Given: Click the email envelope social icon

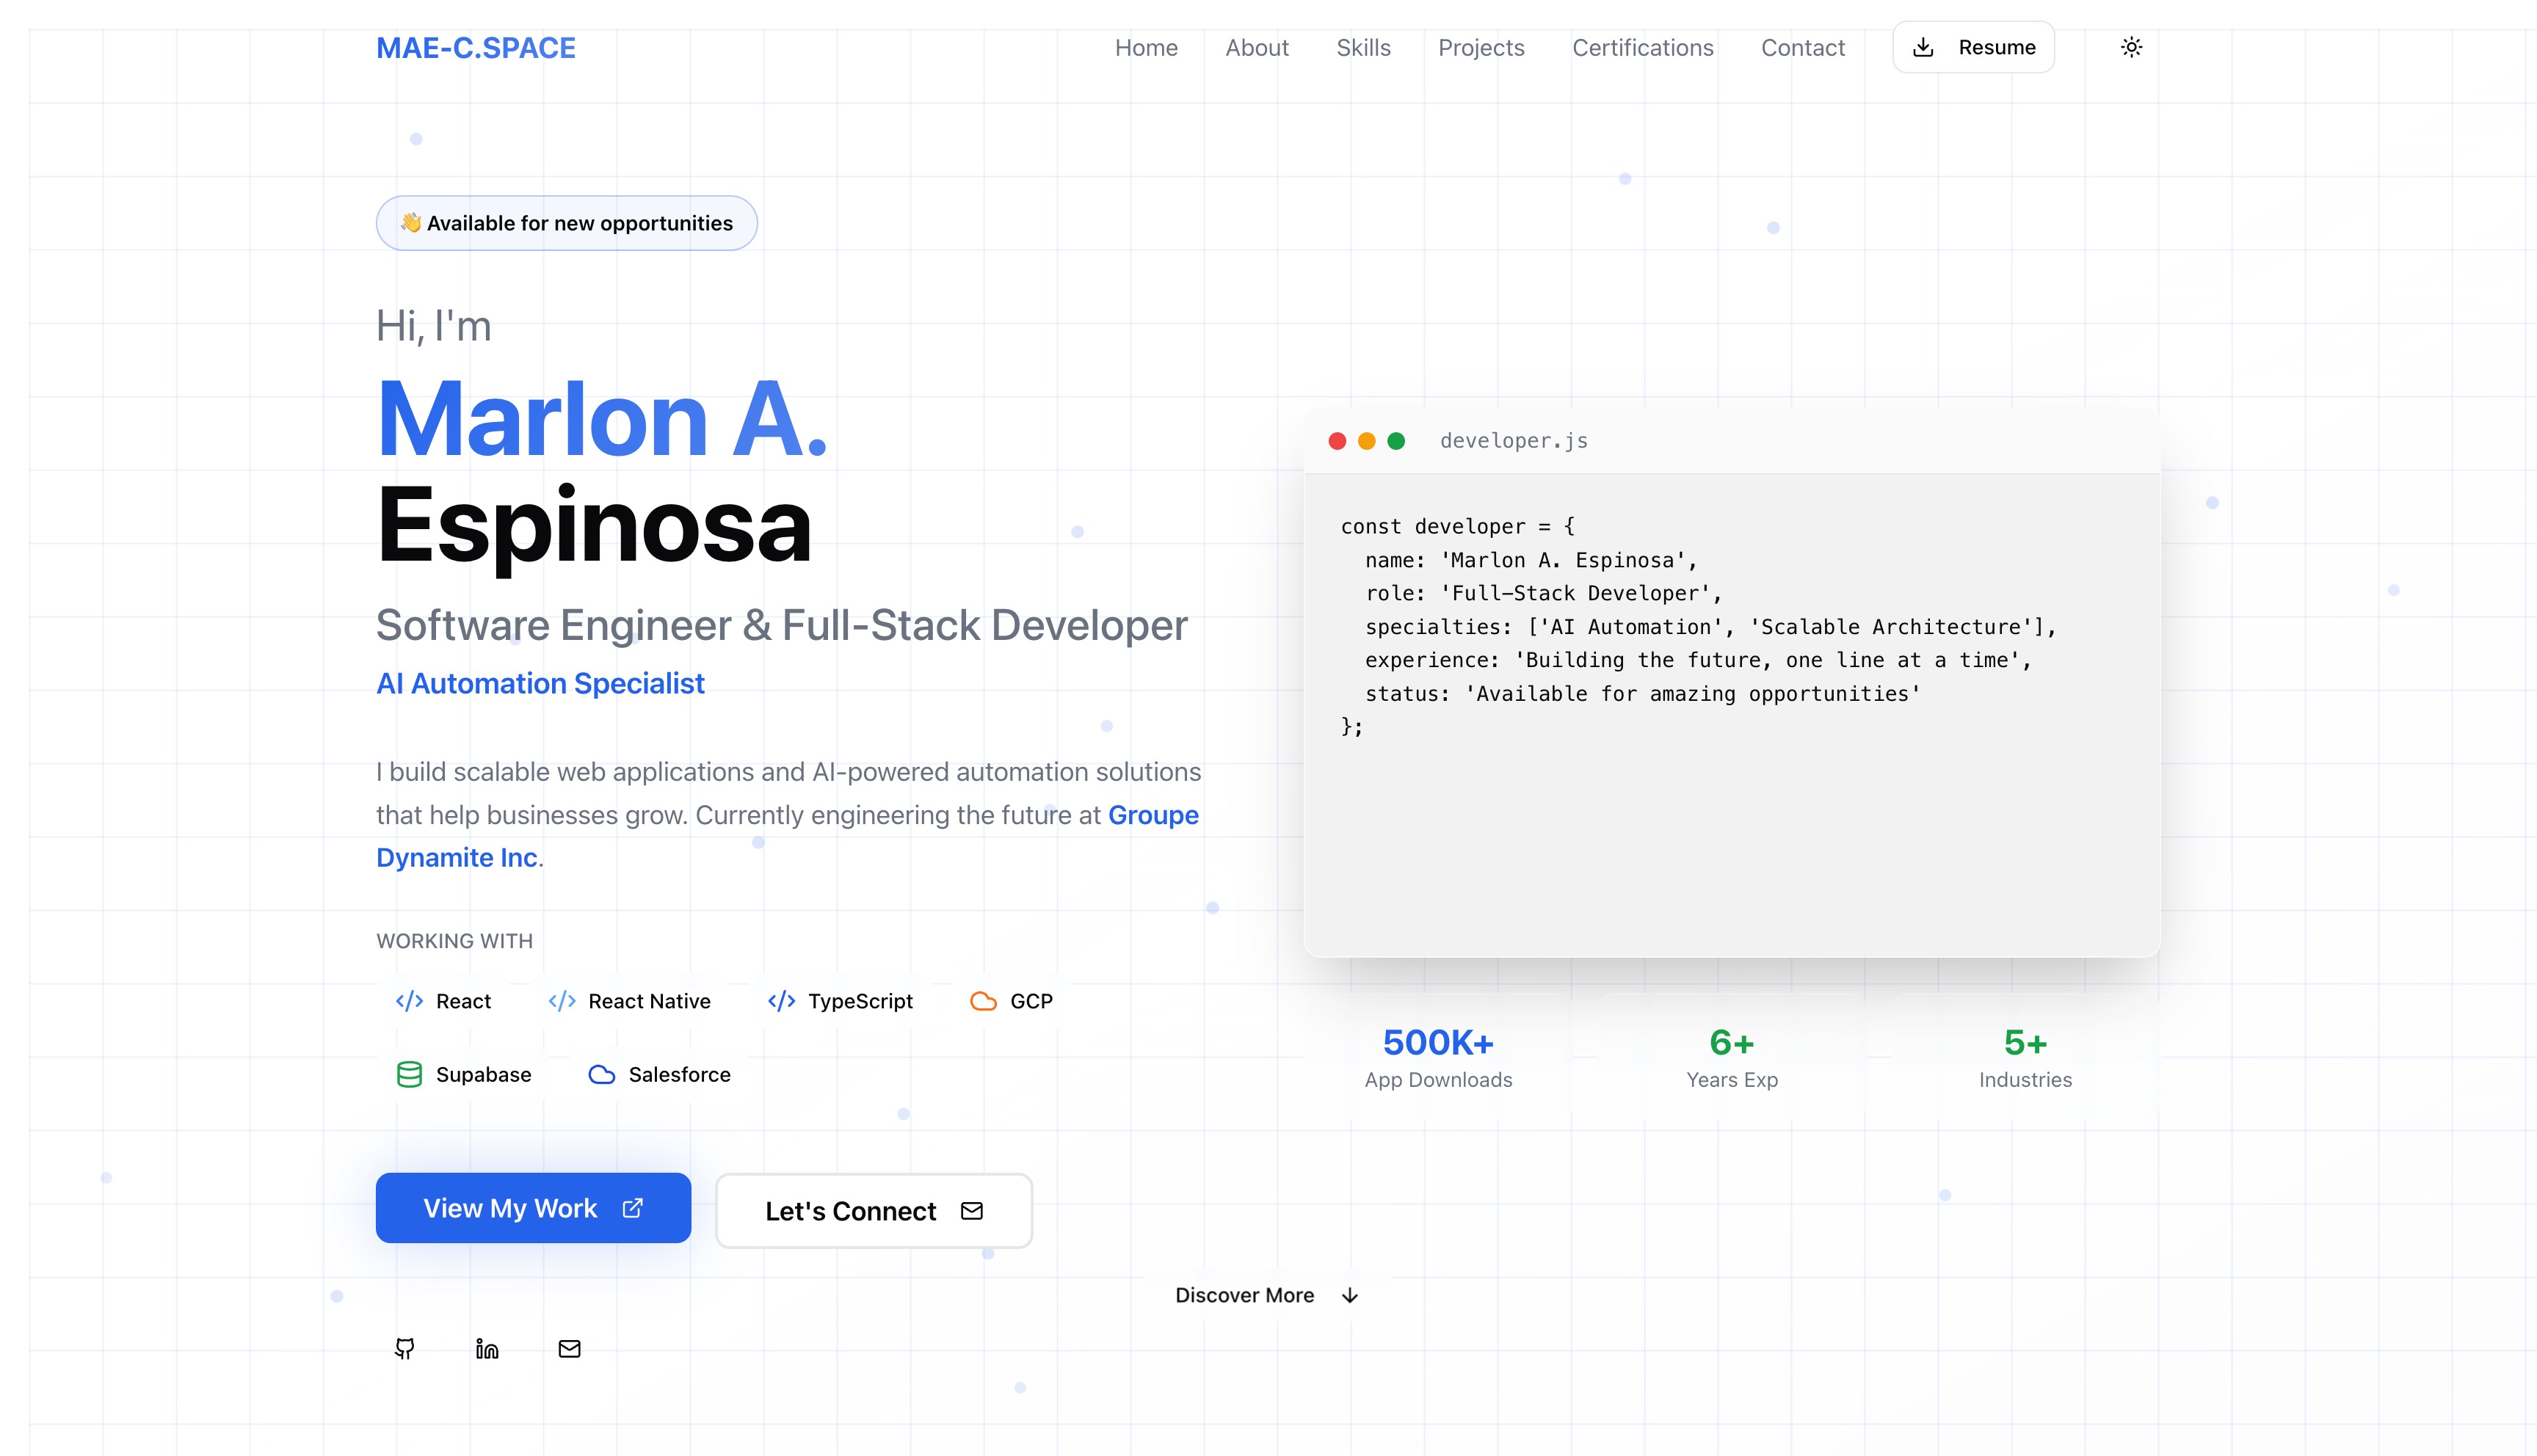Looking at the screenshot, I should [569, 1348].
